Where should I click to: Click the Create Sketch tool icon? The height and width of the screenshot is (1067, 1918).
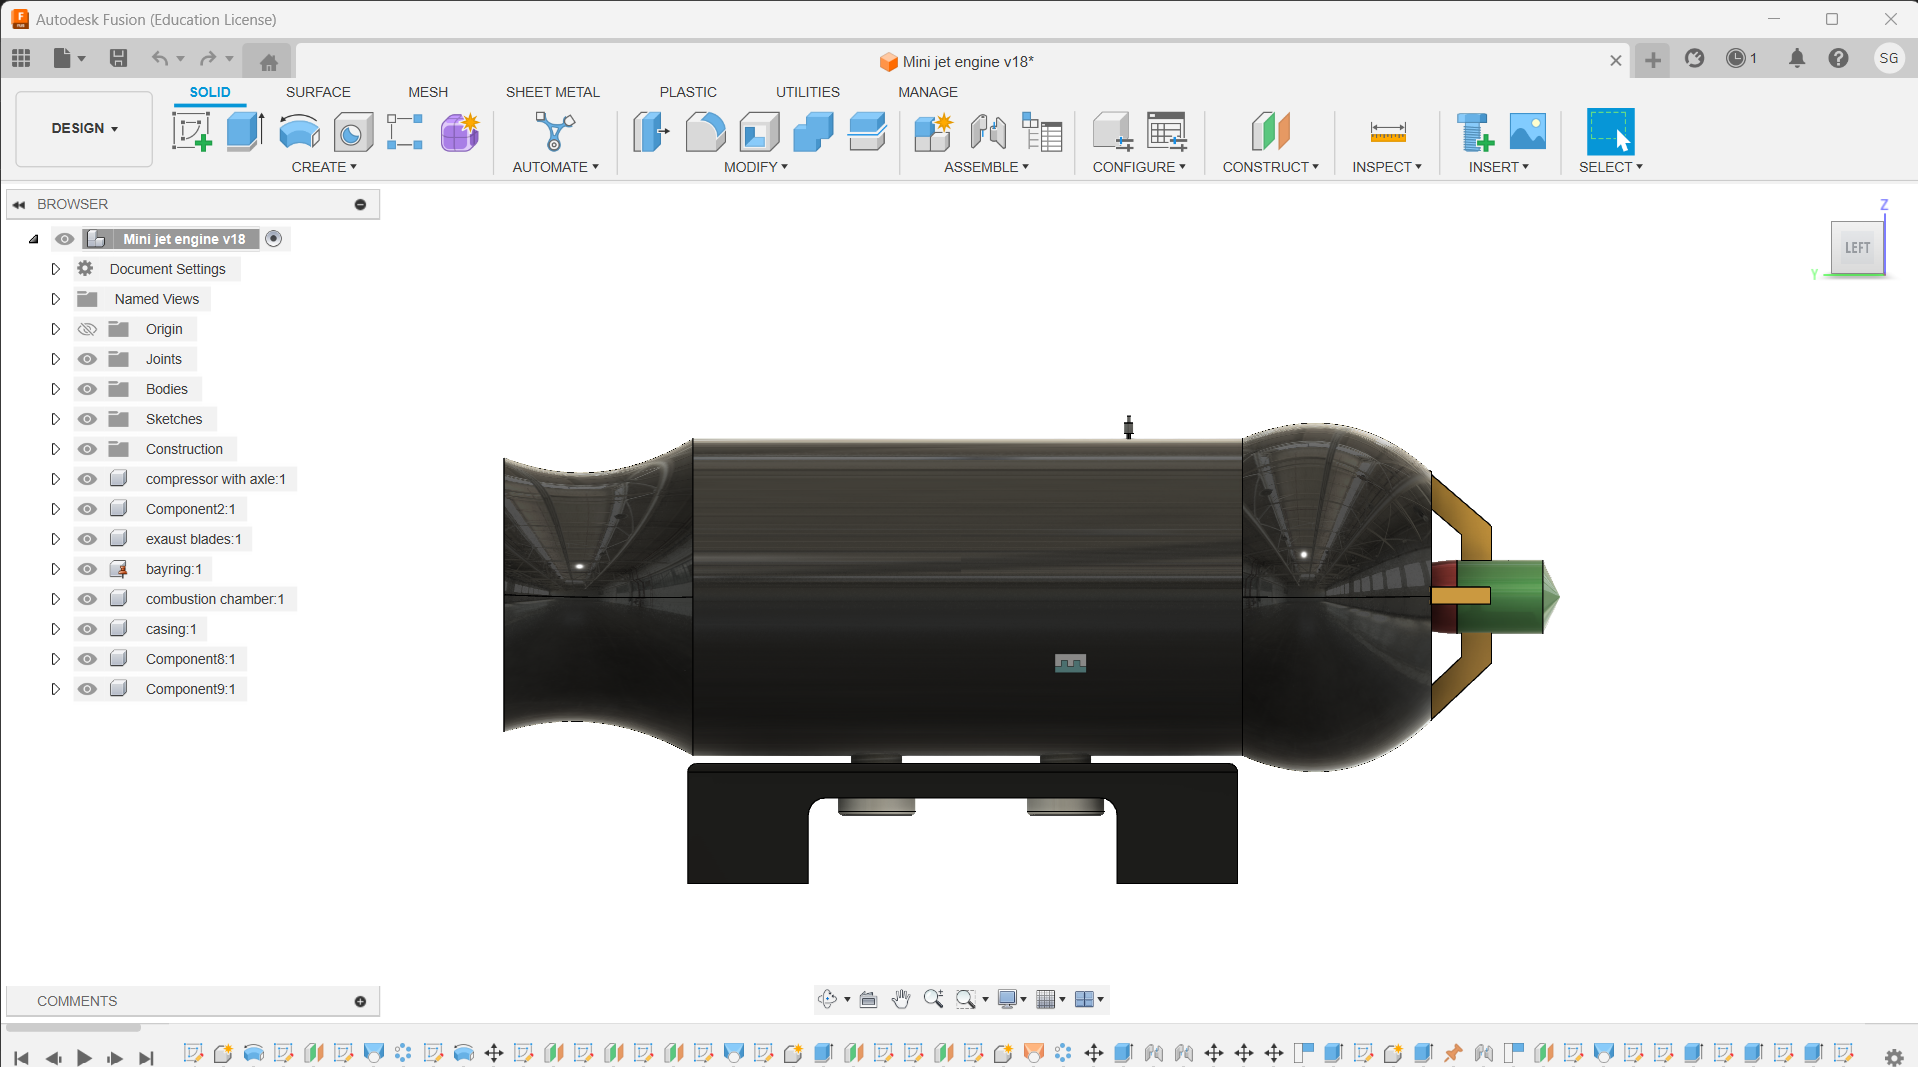click(x=191, y=131)
